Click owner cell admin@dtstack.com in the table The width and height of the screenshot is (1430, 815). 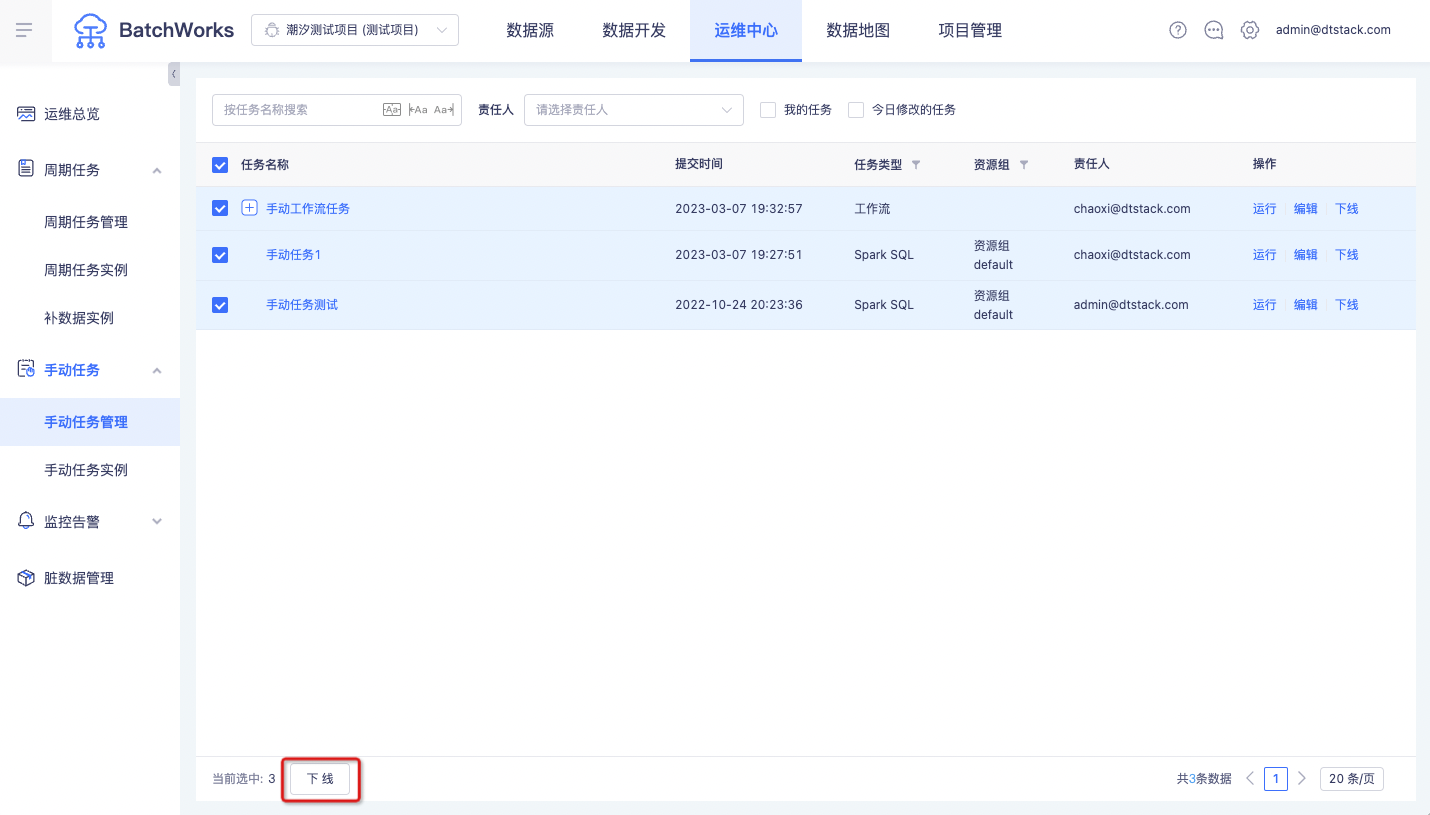pos(1131,305)
